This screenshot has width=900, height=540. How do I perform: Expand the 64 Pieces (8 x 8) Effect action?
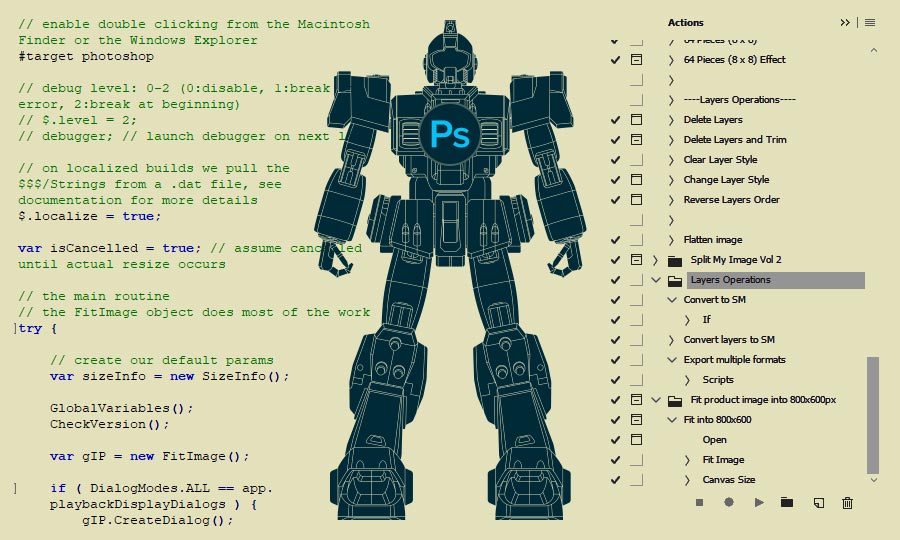671,60
